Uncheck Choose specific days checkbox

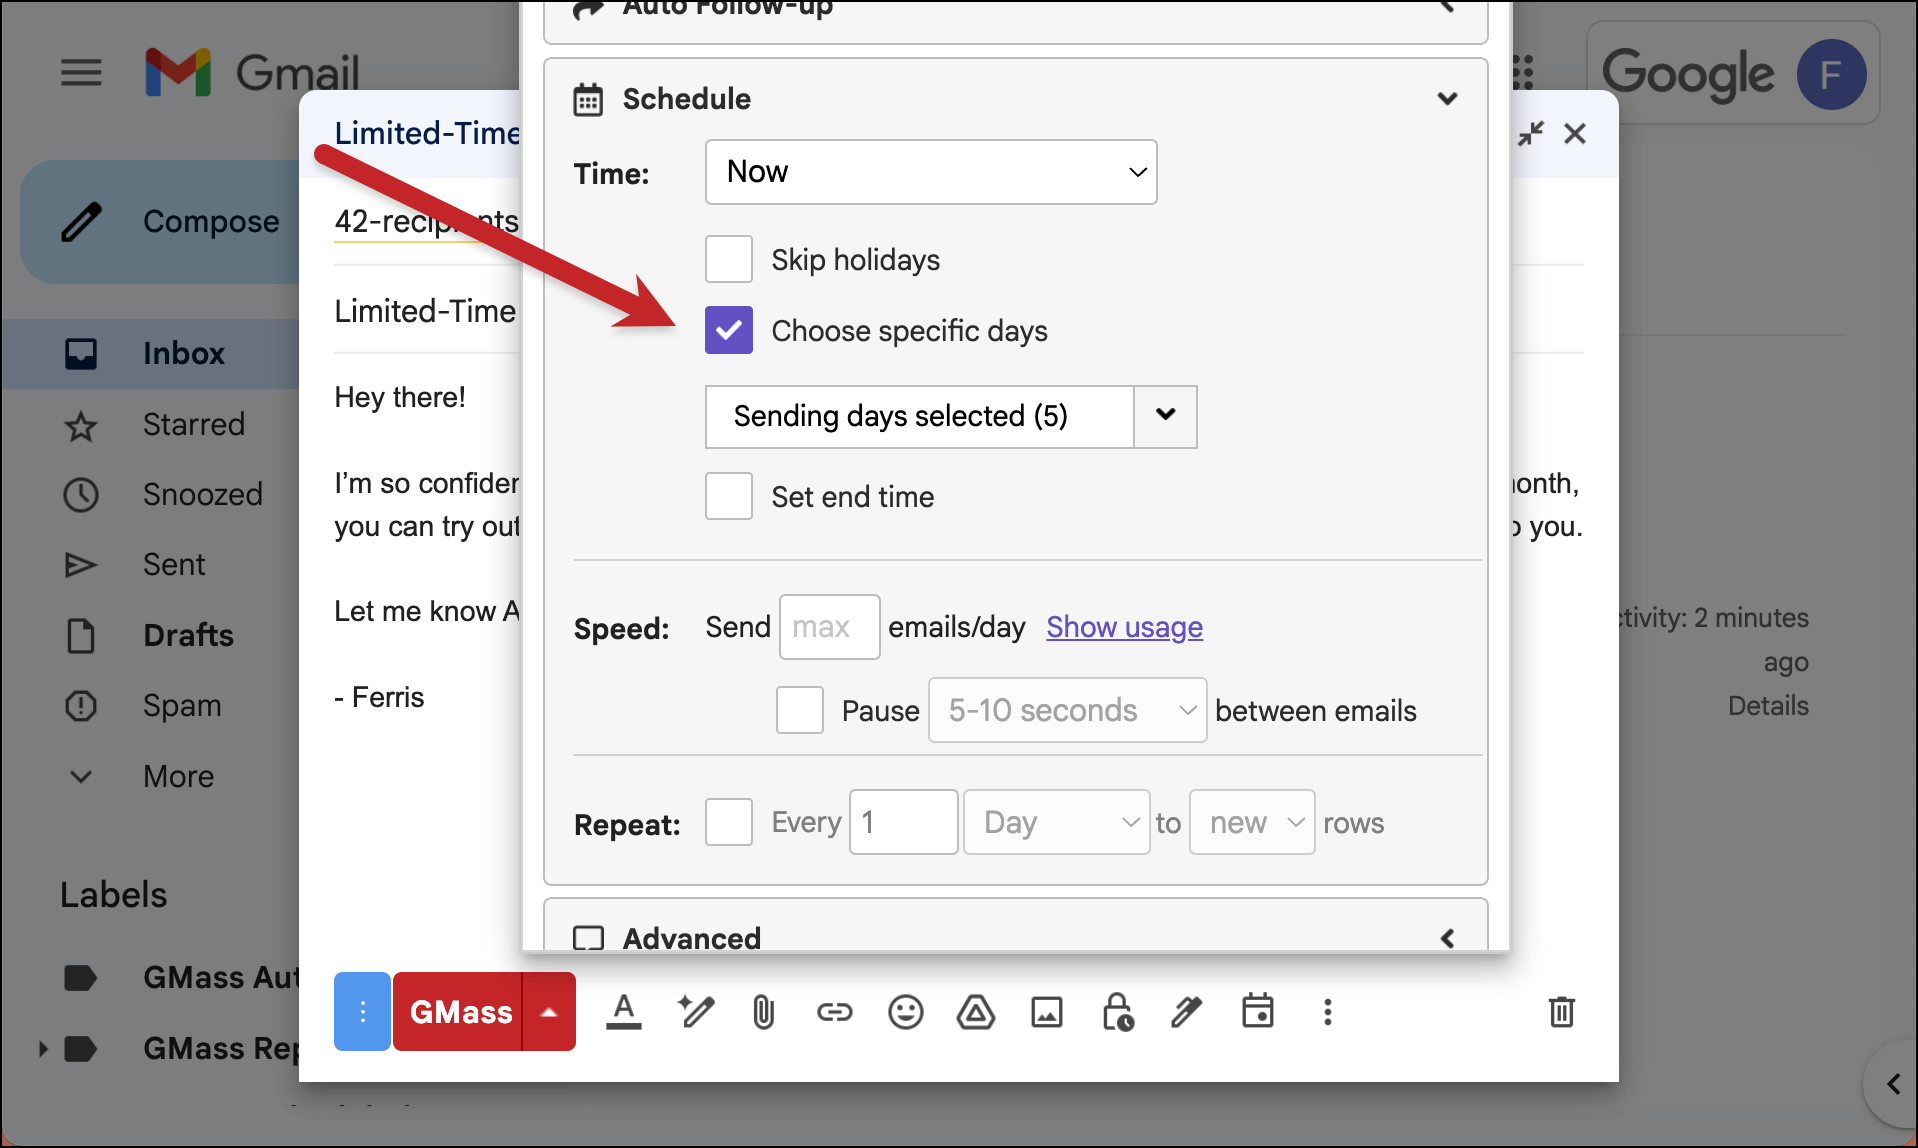click(729, 330)
